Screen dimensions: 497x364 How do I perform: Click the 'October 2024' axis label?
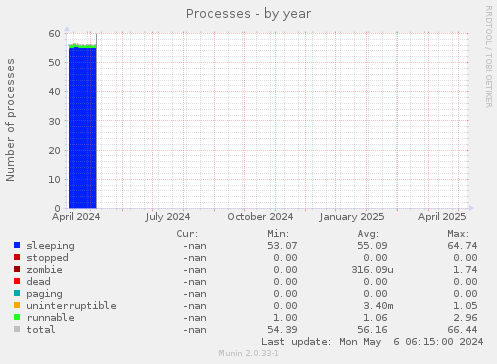click(260, 217)
